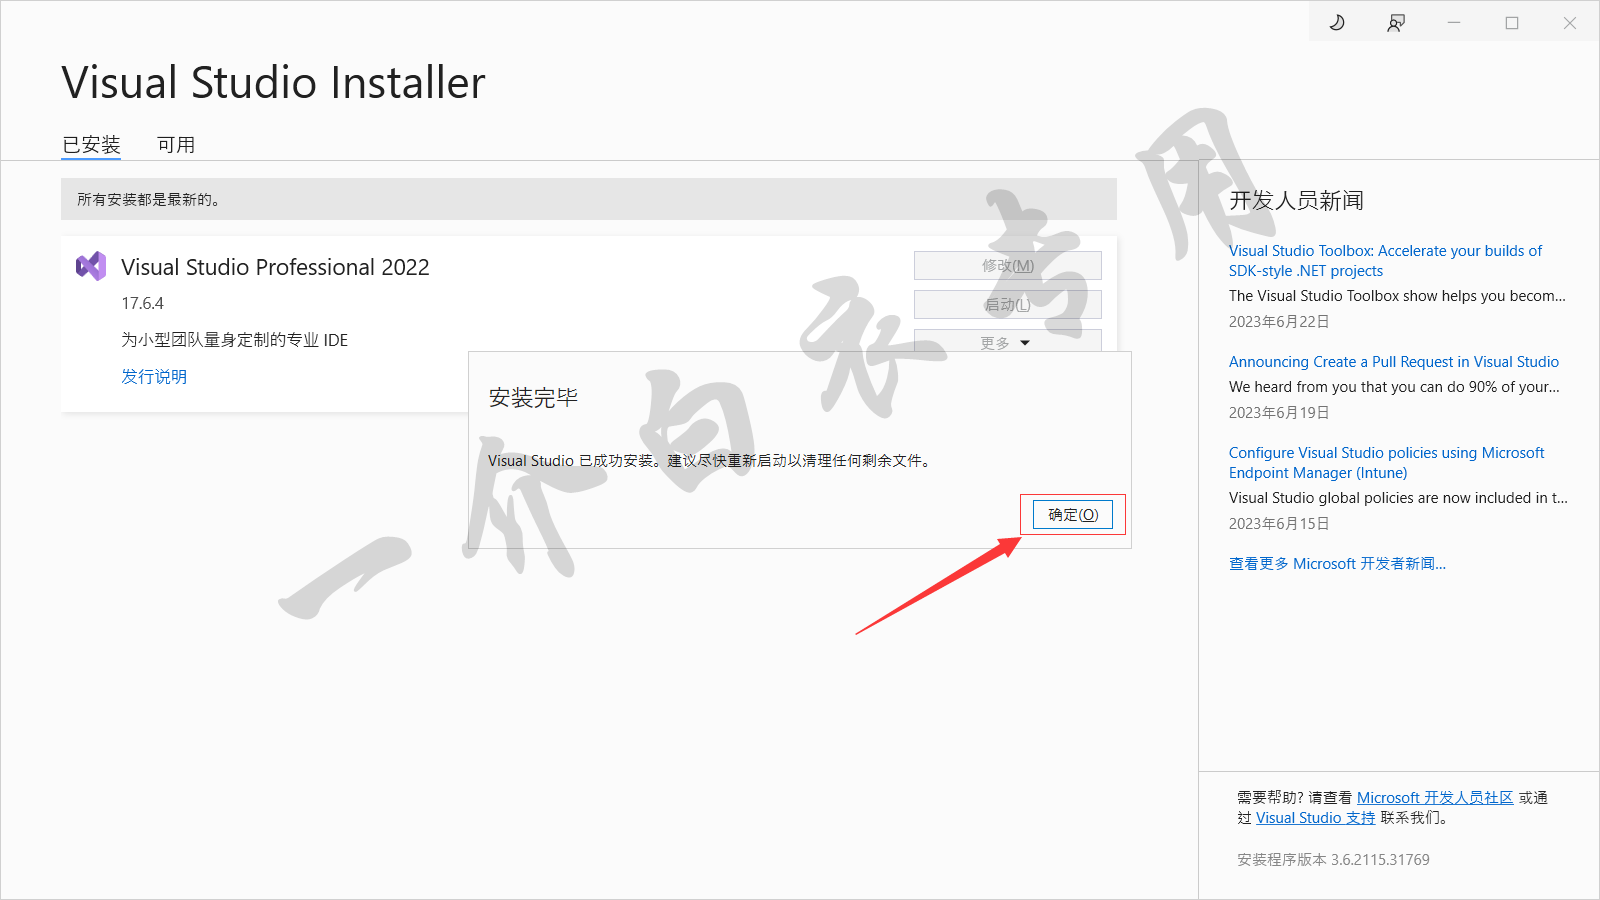The image size is (1600, 900).
Task: Click installer version 3.6.2115.31769 text
Action: pos(1333,859)
